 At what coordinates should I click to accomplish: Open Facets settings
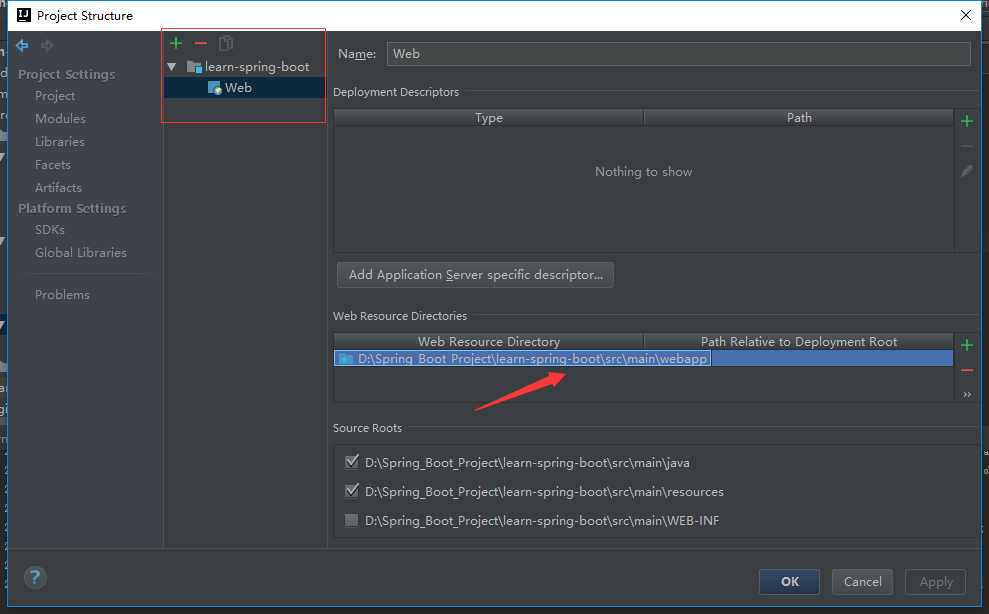click(x=53, y=165)
